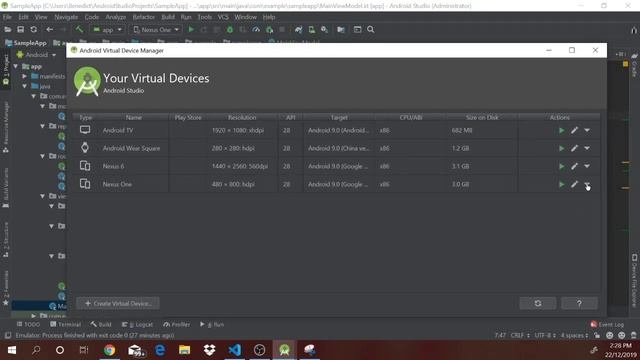The width and height of the screenshot is (640, 360).
Task: Open File Explorer from taskbar
Action: (184, 350)
